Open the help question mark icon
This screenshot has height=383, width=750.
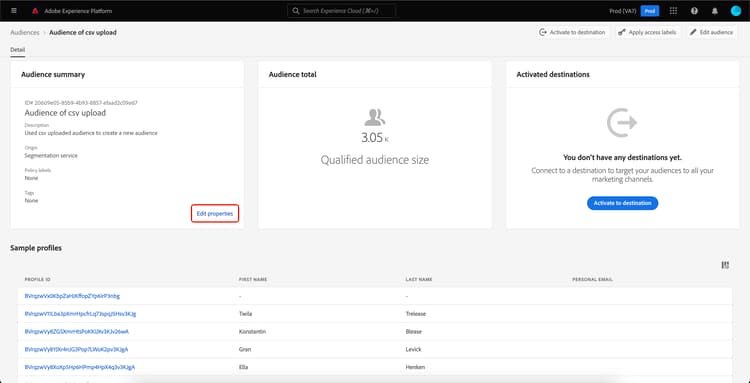click(x=694, y=11)
